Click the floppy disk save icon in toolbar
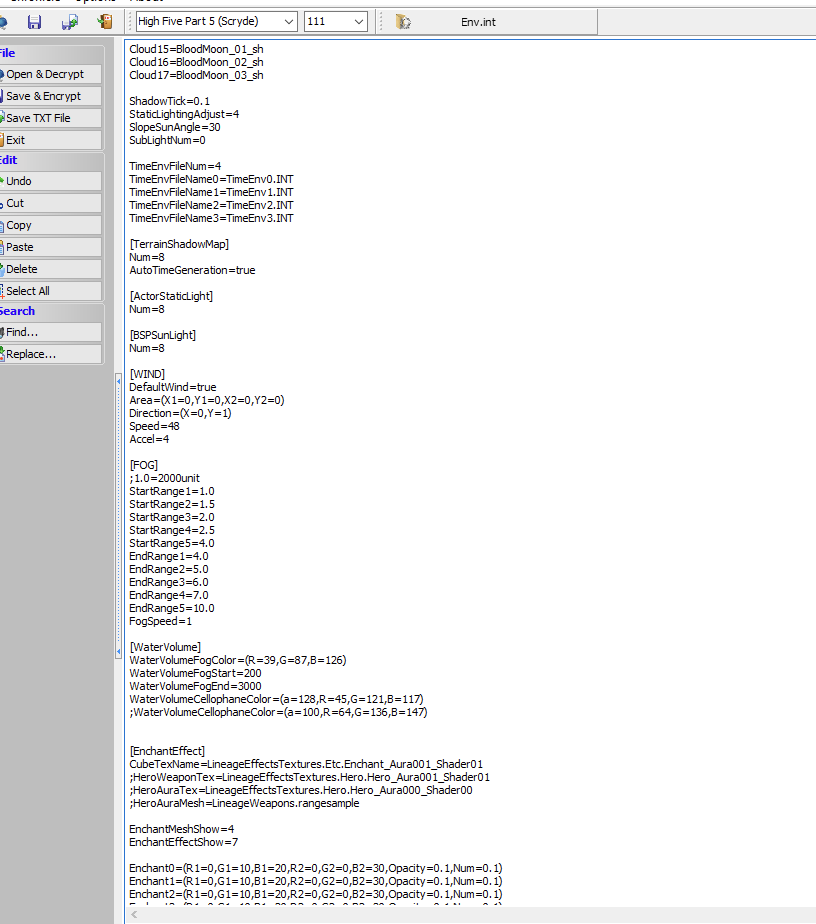Image resolution: width=816 pixels, height=924 pixels. point(35,22)
